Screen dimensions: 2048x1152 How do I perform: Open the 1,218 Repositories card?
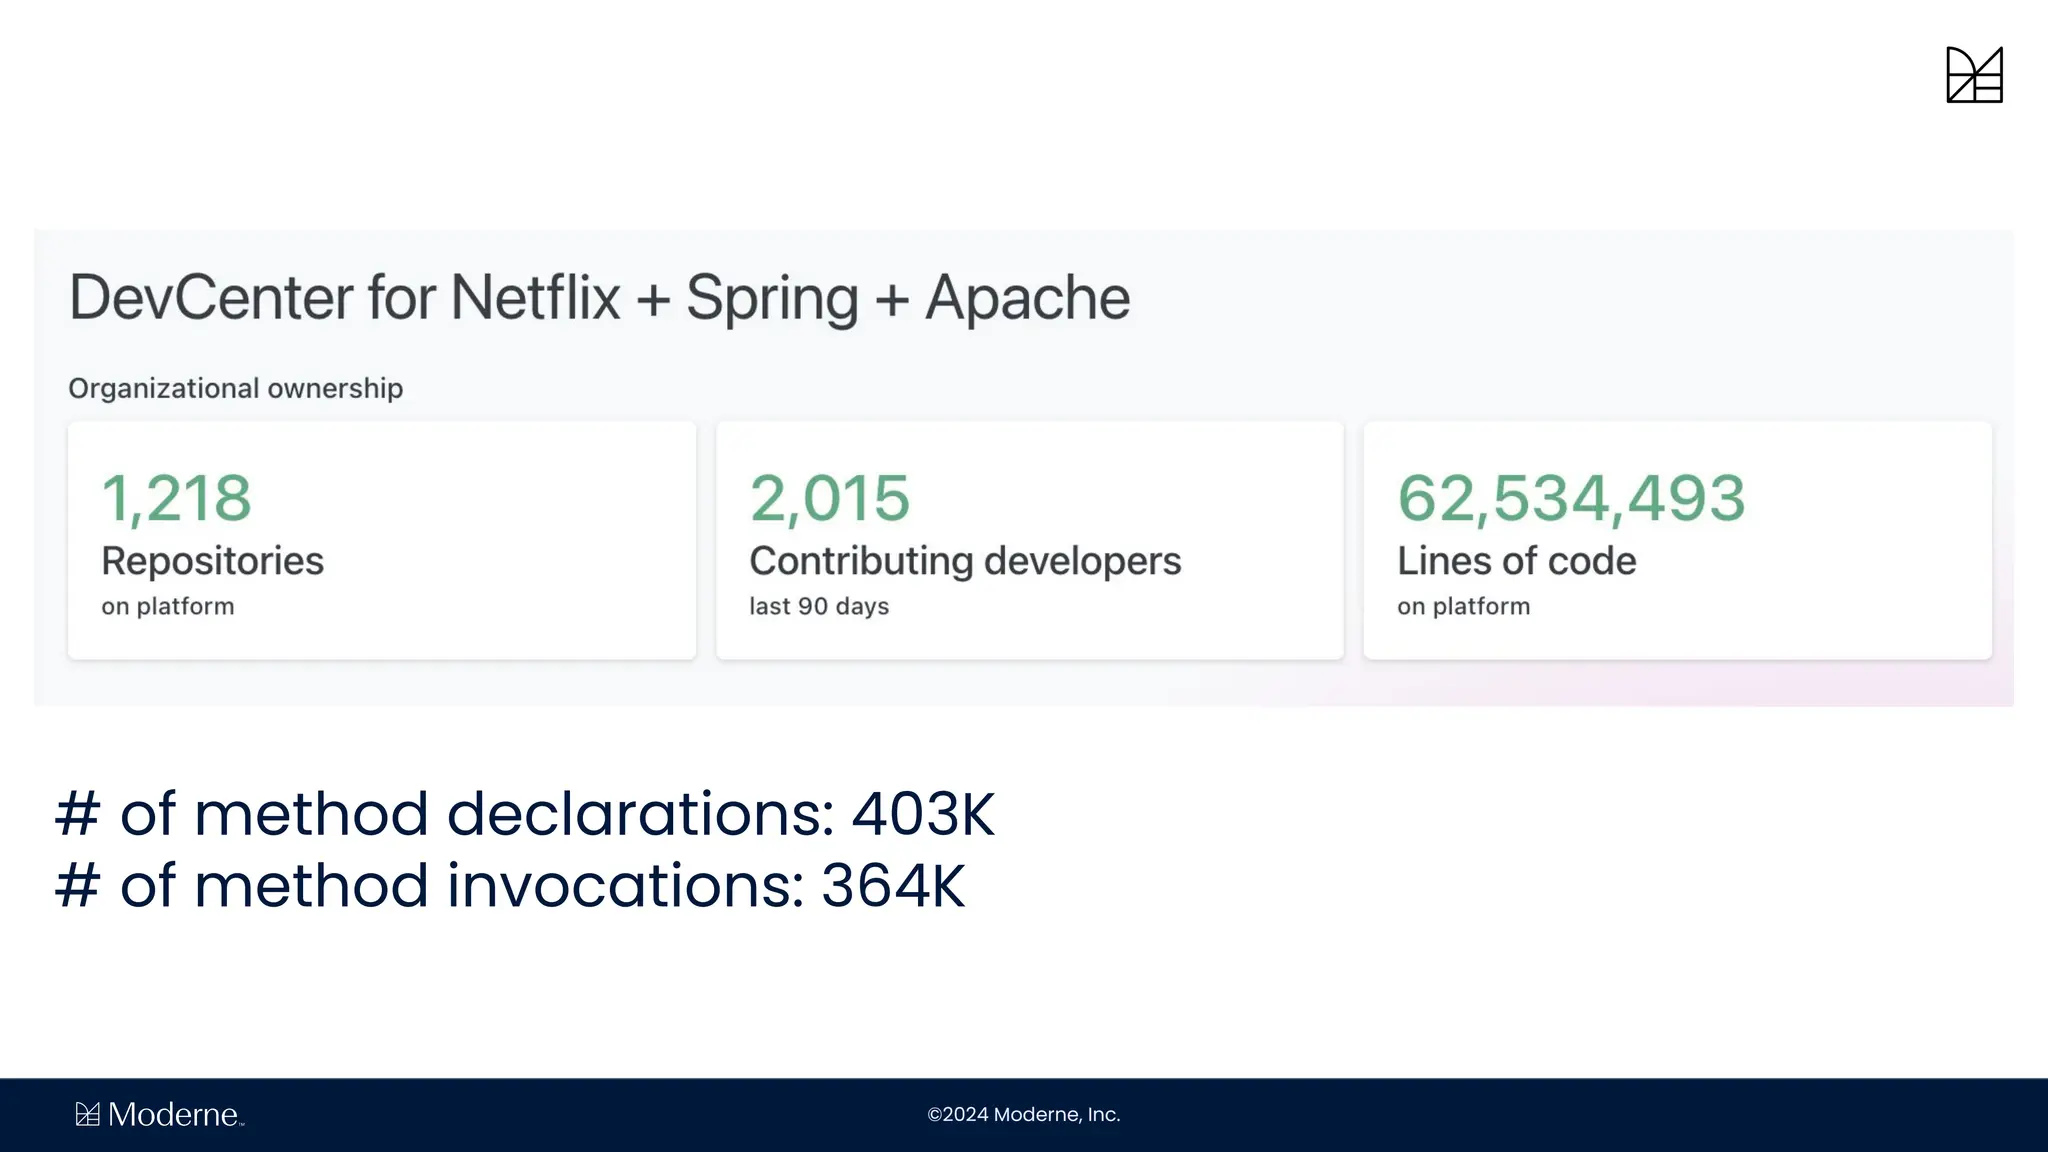click(381, 540)
